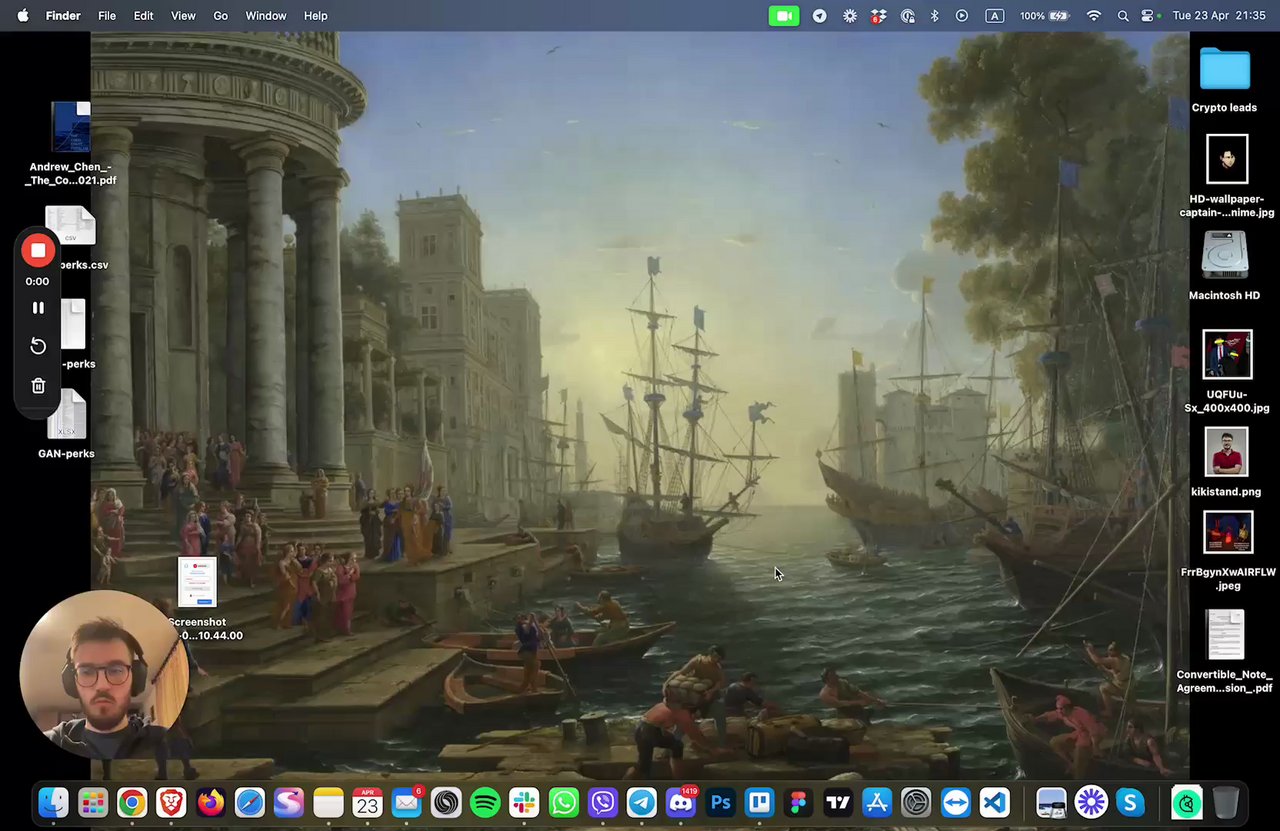Open the keyboard input source menu
The image size is (1280, 831).
995,16
